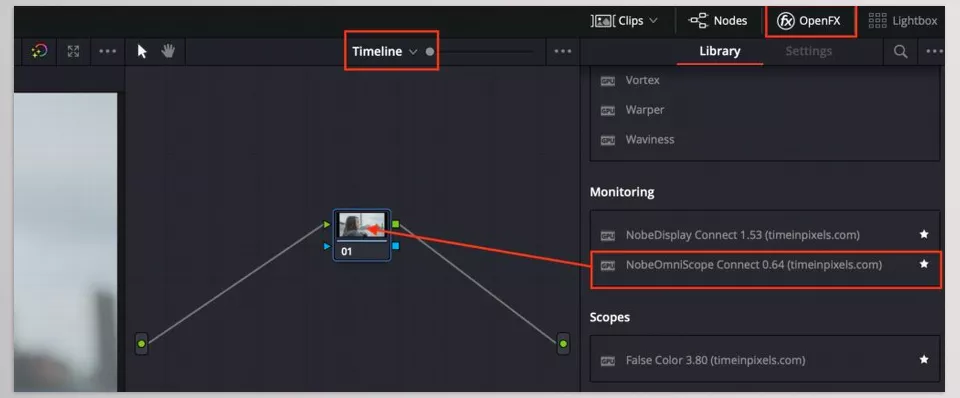Select the hand pan tool
This screenshot has width=960, height=398.
tap(168, 51)
